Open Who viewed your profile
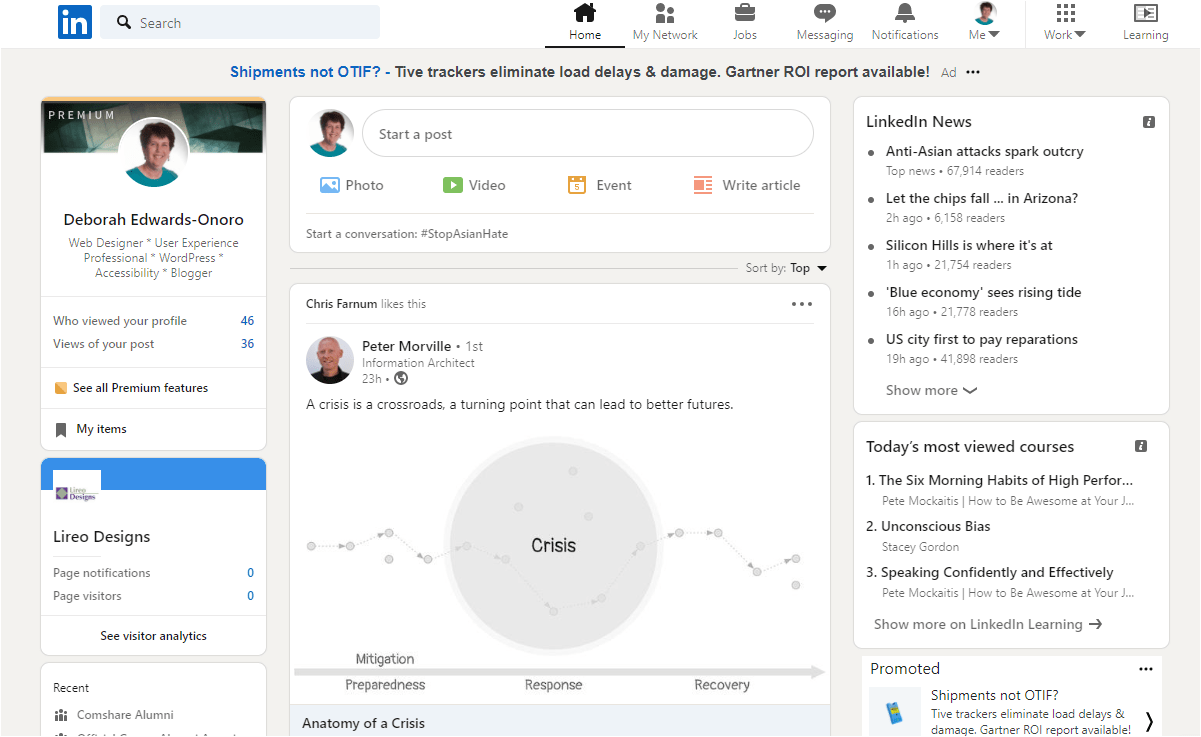This screenshot has height=737, width=1201. coord(154,321)
